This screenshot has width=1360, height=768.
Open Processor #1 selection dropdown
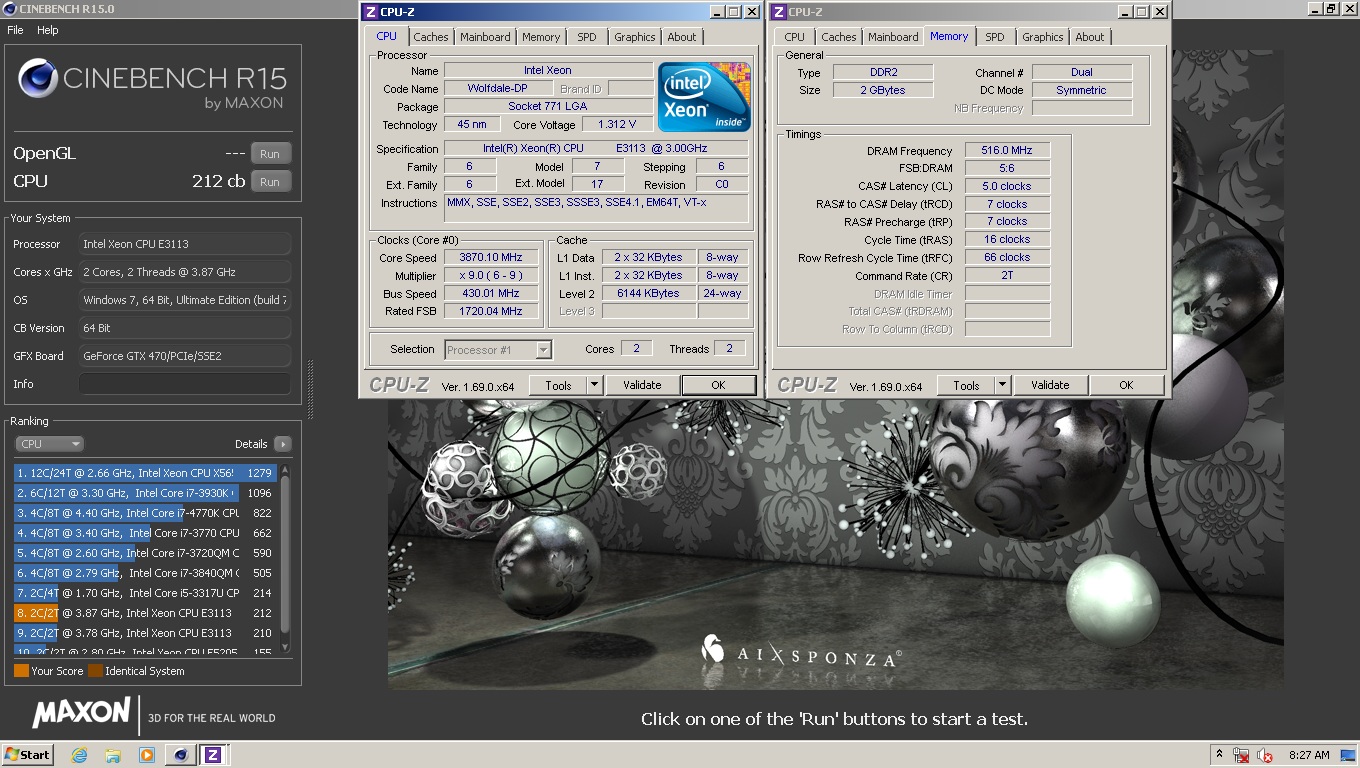click(498, 349)
